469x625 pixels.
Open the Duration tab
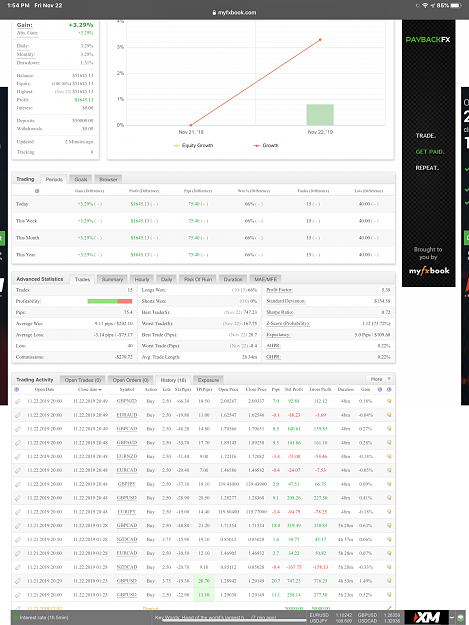[233, 279]
